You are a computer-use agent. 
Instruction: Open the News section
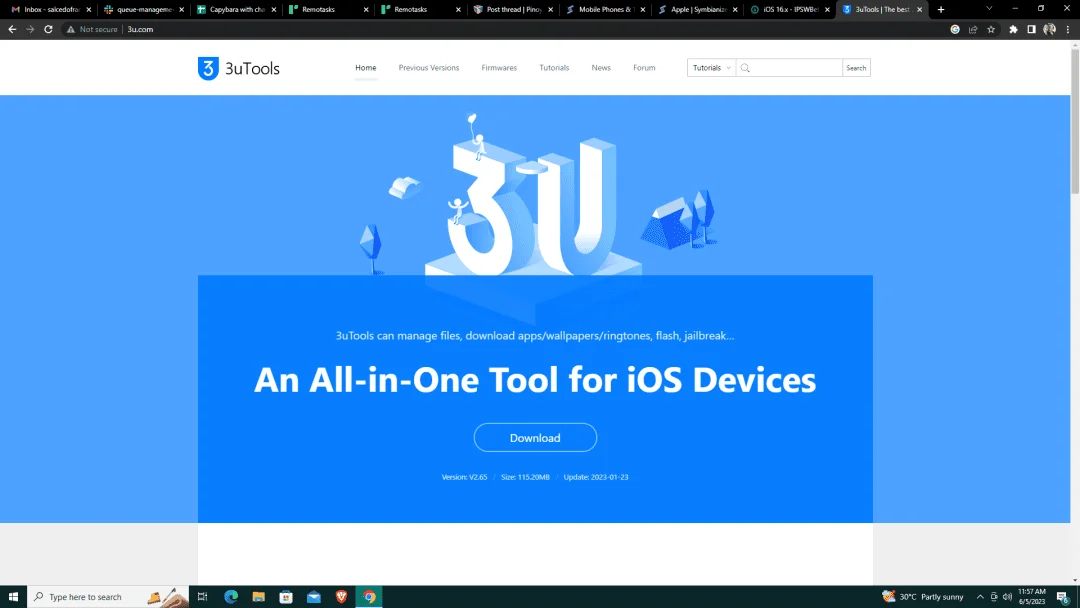pos(601,67)
